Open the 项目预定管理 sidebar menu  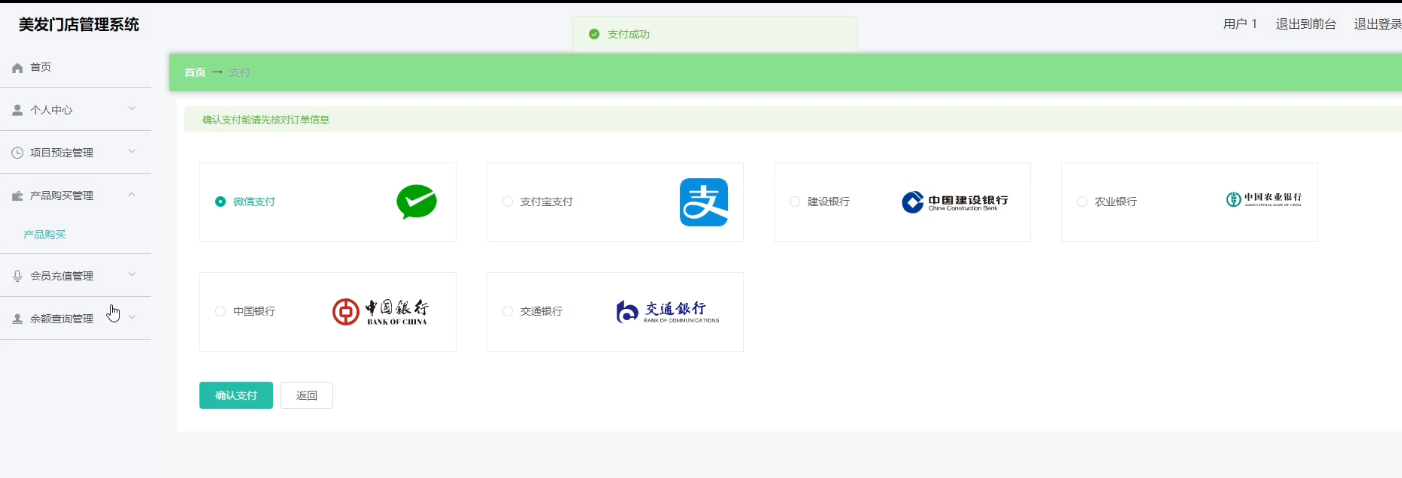(x=75, y=153)
